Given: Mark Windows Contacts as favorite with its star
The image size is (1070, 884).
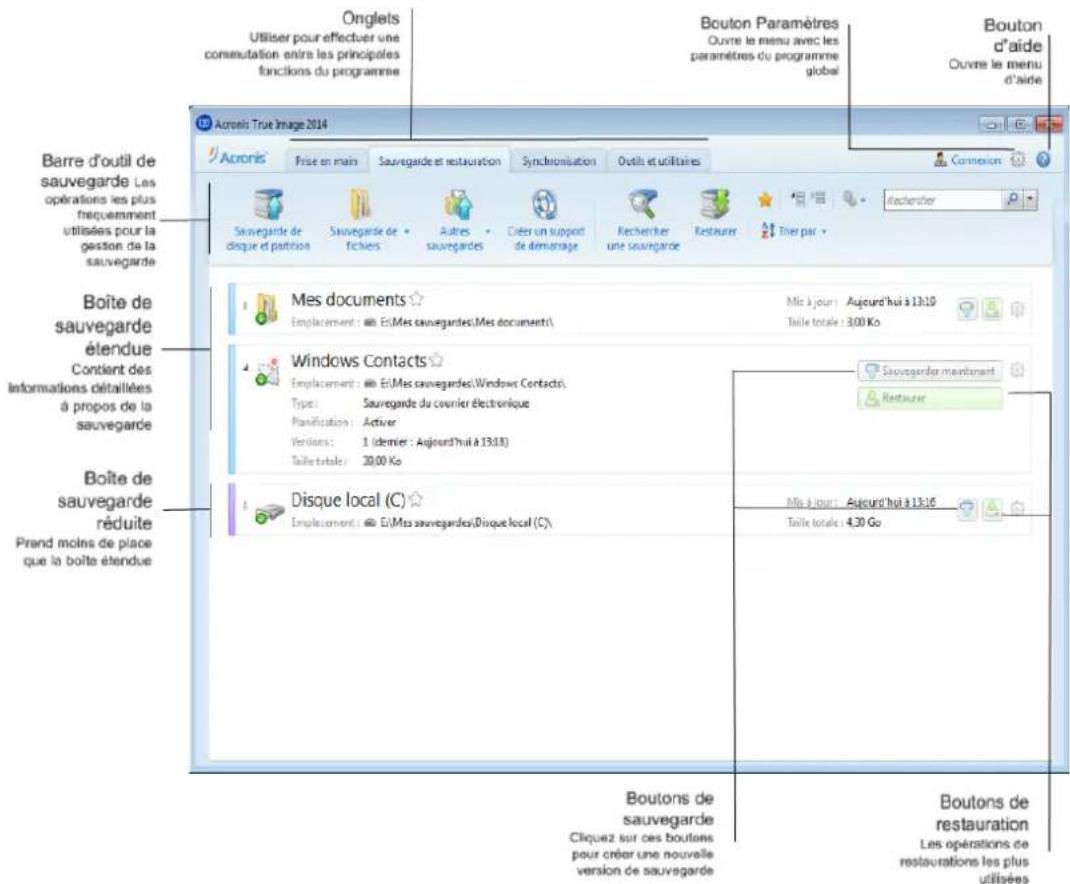Looking at the screenshot, I should click(x=436, y=360).
